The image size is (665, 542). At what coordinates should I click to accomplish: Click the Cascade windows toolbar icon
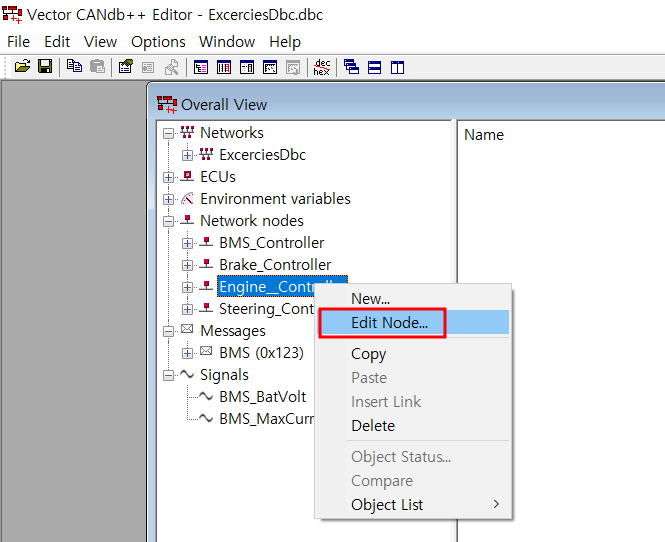(351, 67)
